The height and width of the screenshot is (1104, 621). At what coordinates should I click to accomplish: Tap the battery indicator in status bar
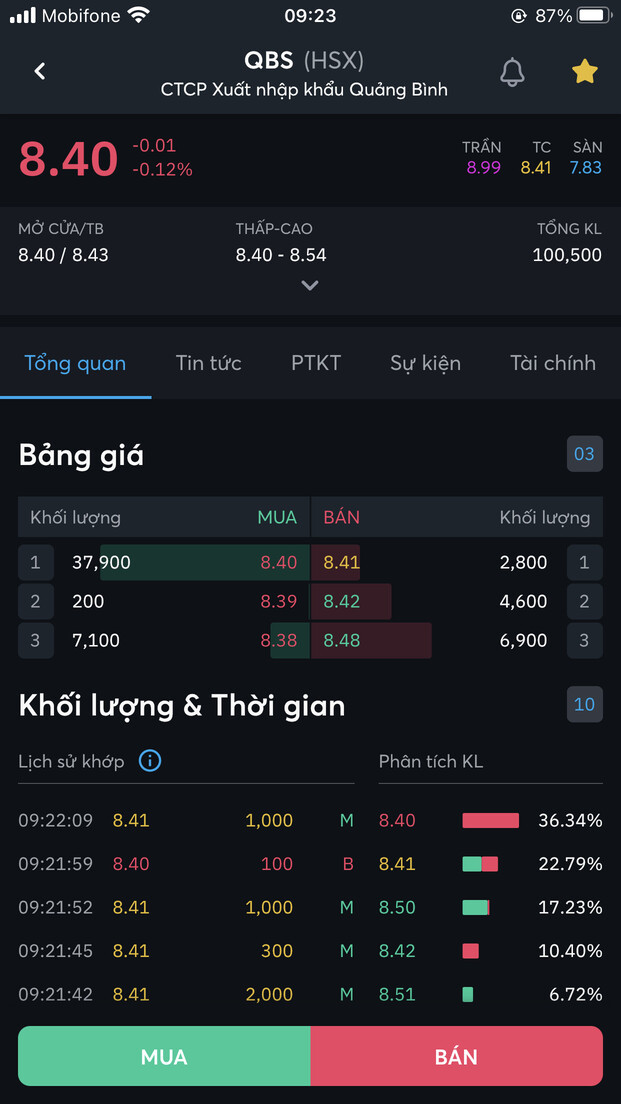tap(593, 16)
